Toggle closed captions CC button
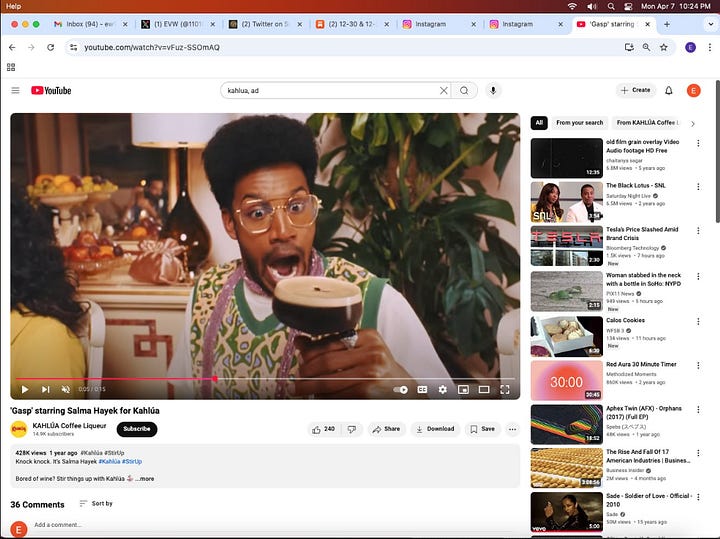720x539 pixels. click(422, 389)
